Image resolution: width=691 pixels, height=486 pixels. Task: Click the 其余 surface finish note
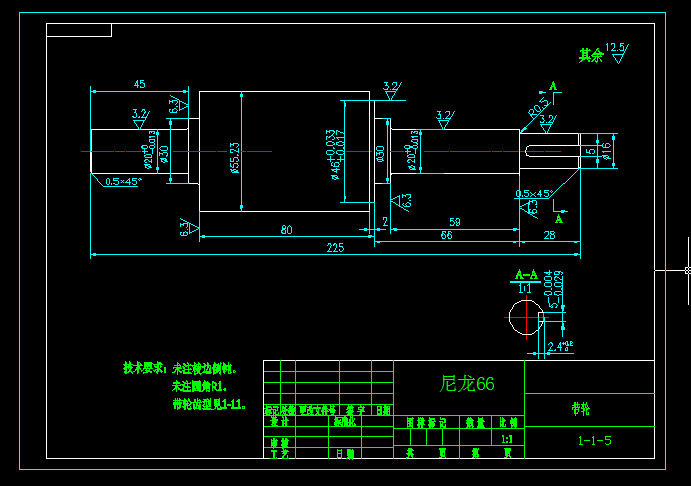coord(591,55)
